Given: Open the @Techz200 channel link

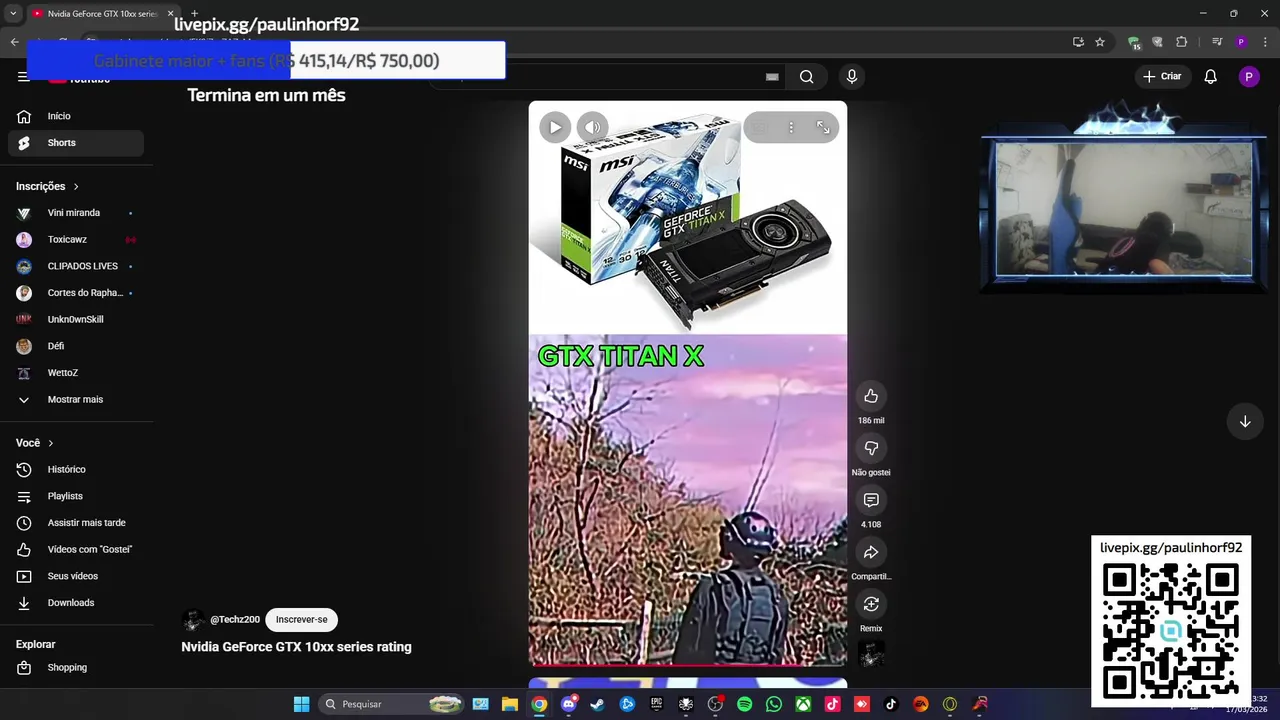Looking at the screenshot, I should click(235, 619).
